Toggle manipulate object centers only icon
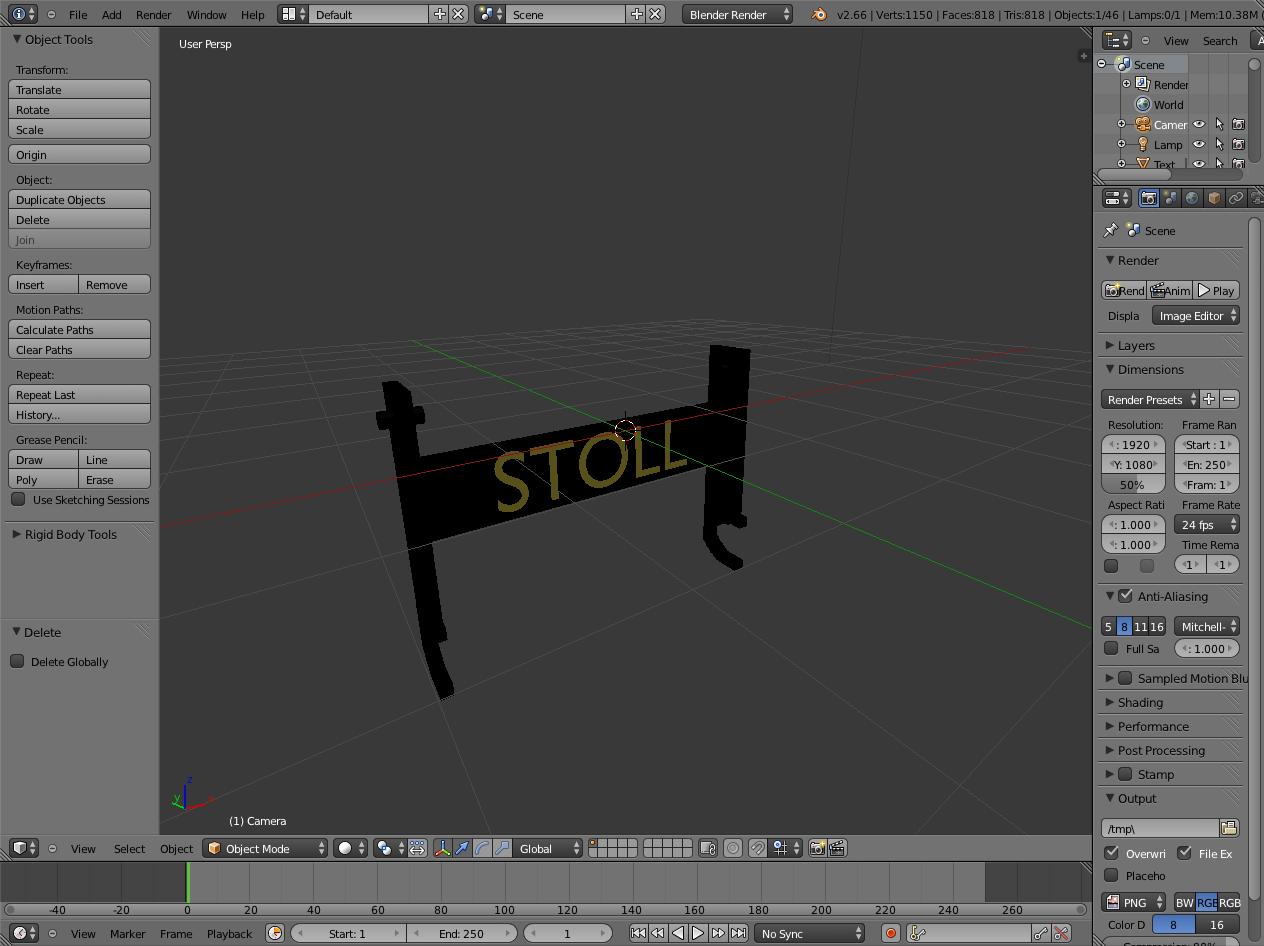The height and width of the screenshot is (946, 1264). coord(417,848)
